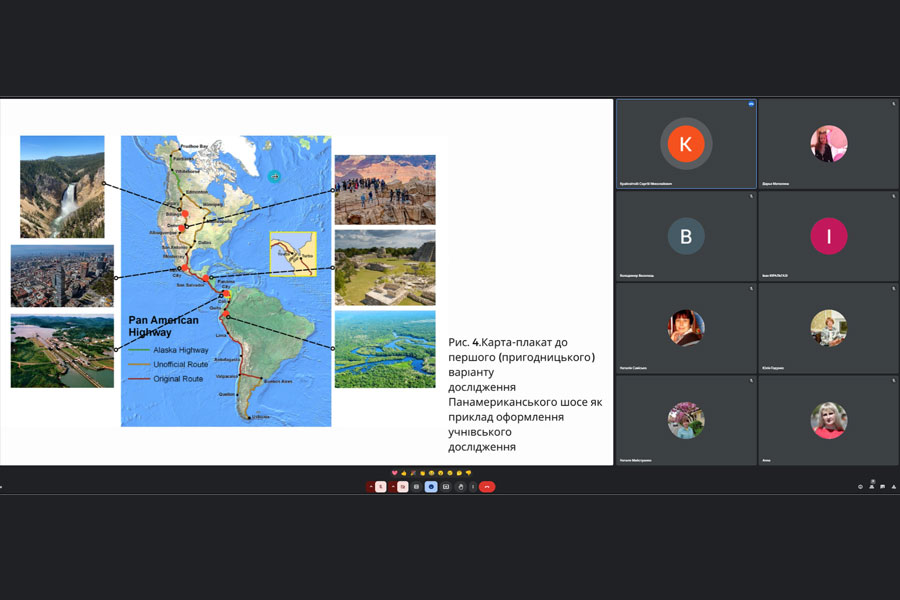The width and height of the screenshot is (900, 600).
Task: Send the pink heart reaction
Action: (394, 472)
